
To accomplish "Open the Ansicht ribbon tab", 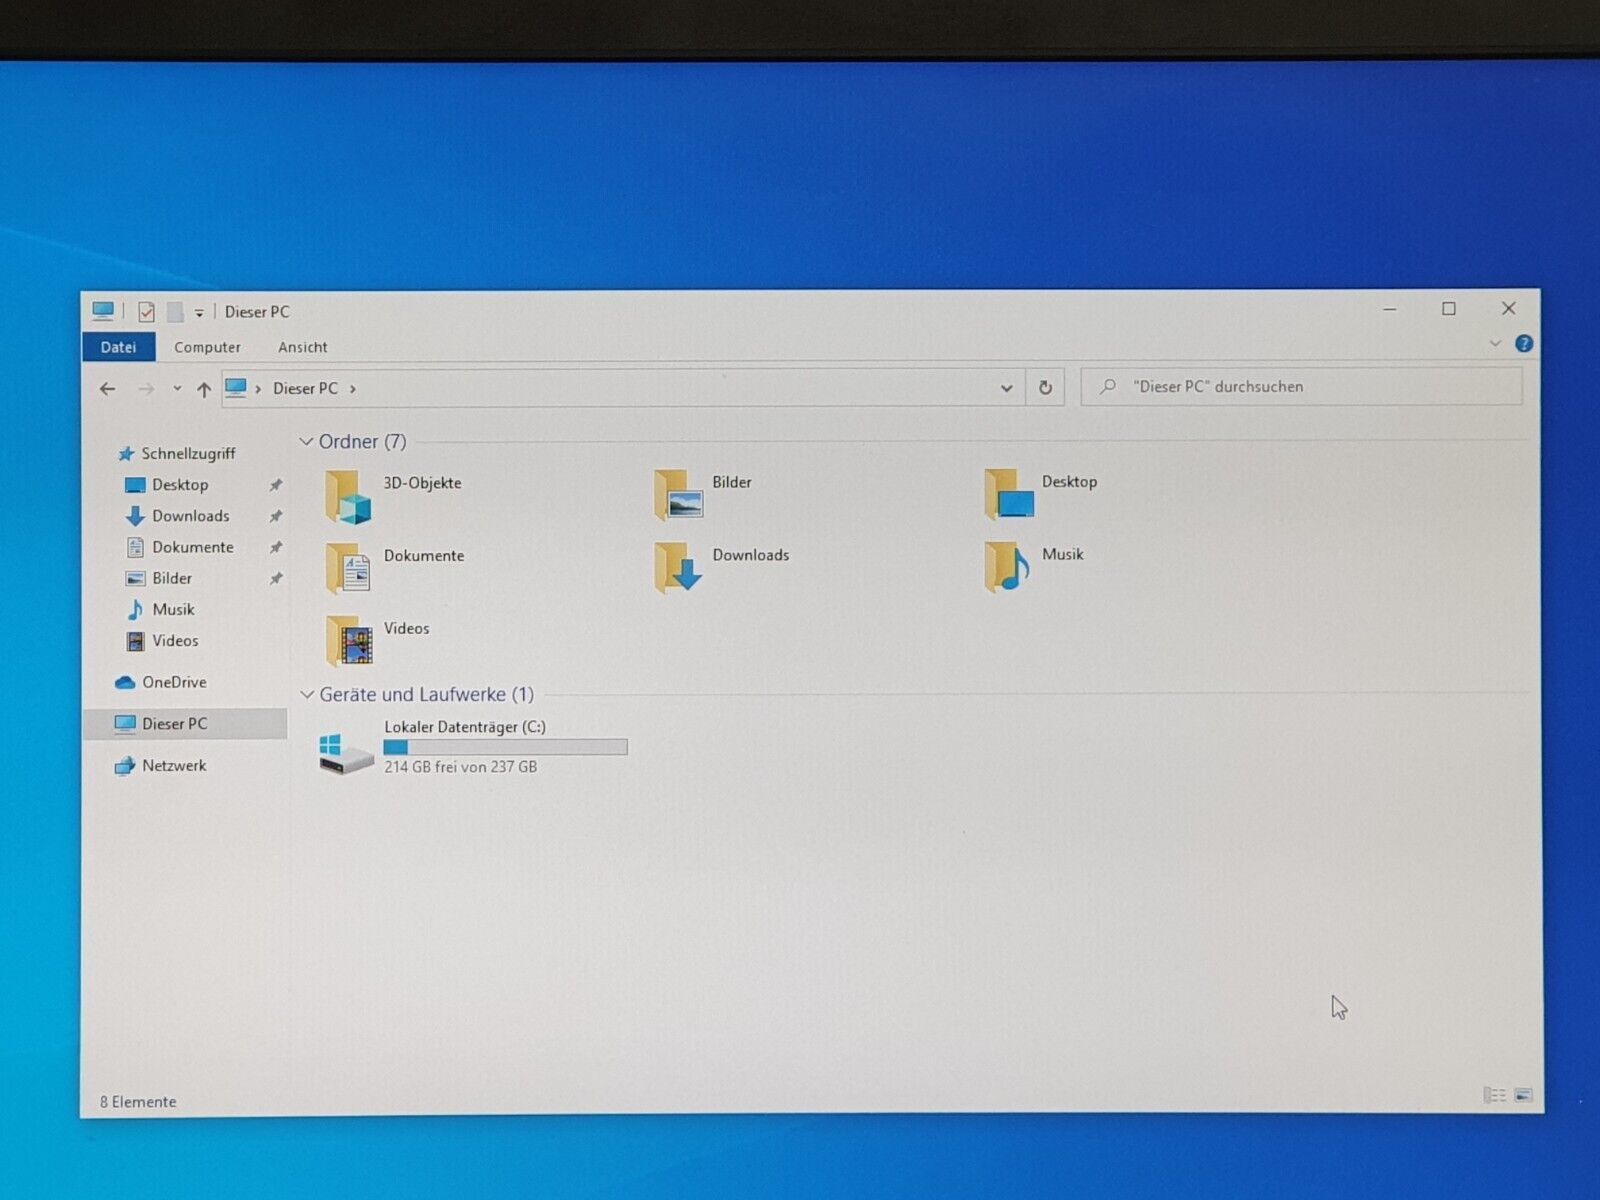I will point(302,347).
